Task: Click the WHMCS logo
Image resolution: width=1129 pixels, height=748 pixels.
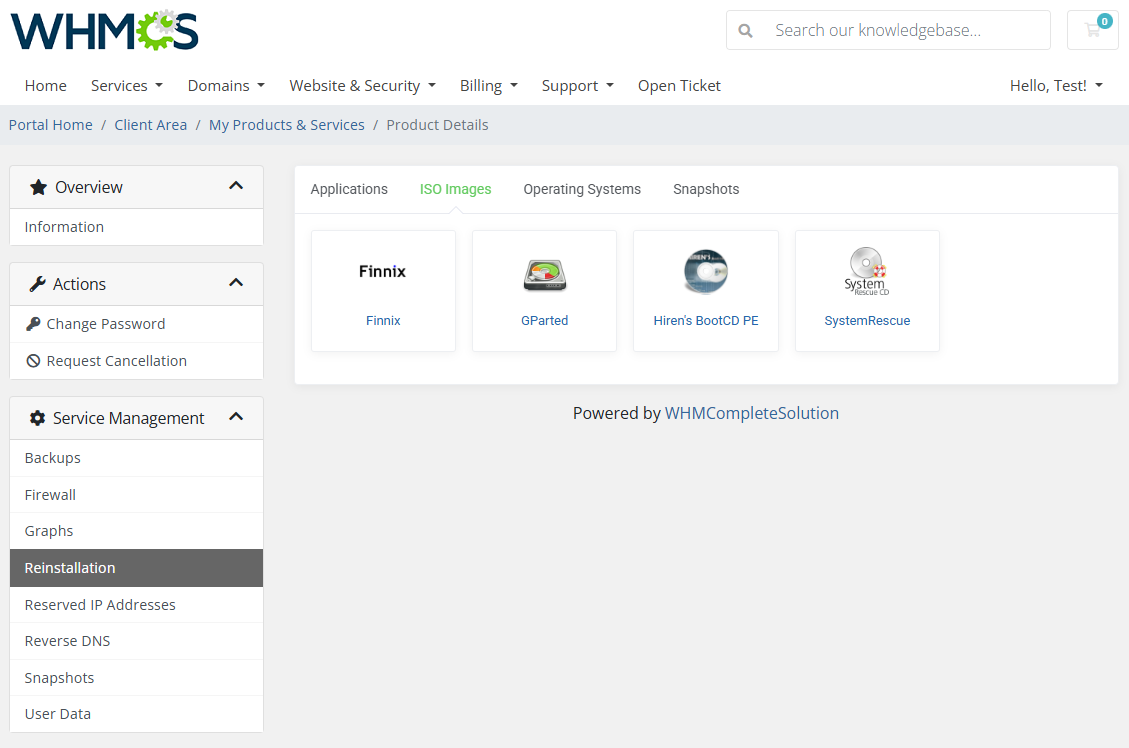Action: (103, 31)
